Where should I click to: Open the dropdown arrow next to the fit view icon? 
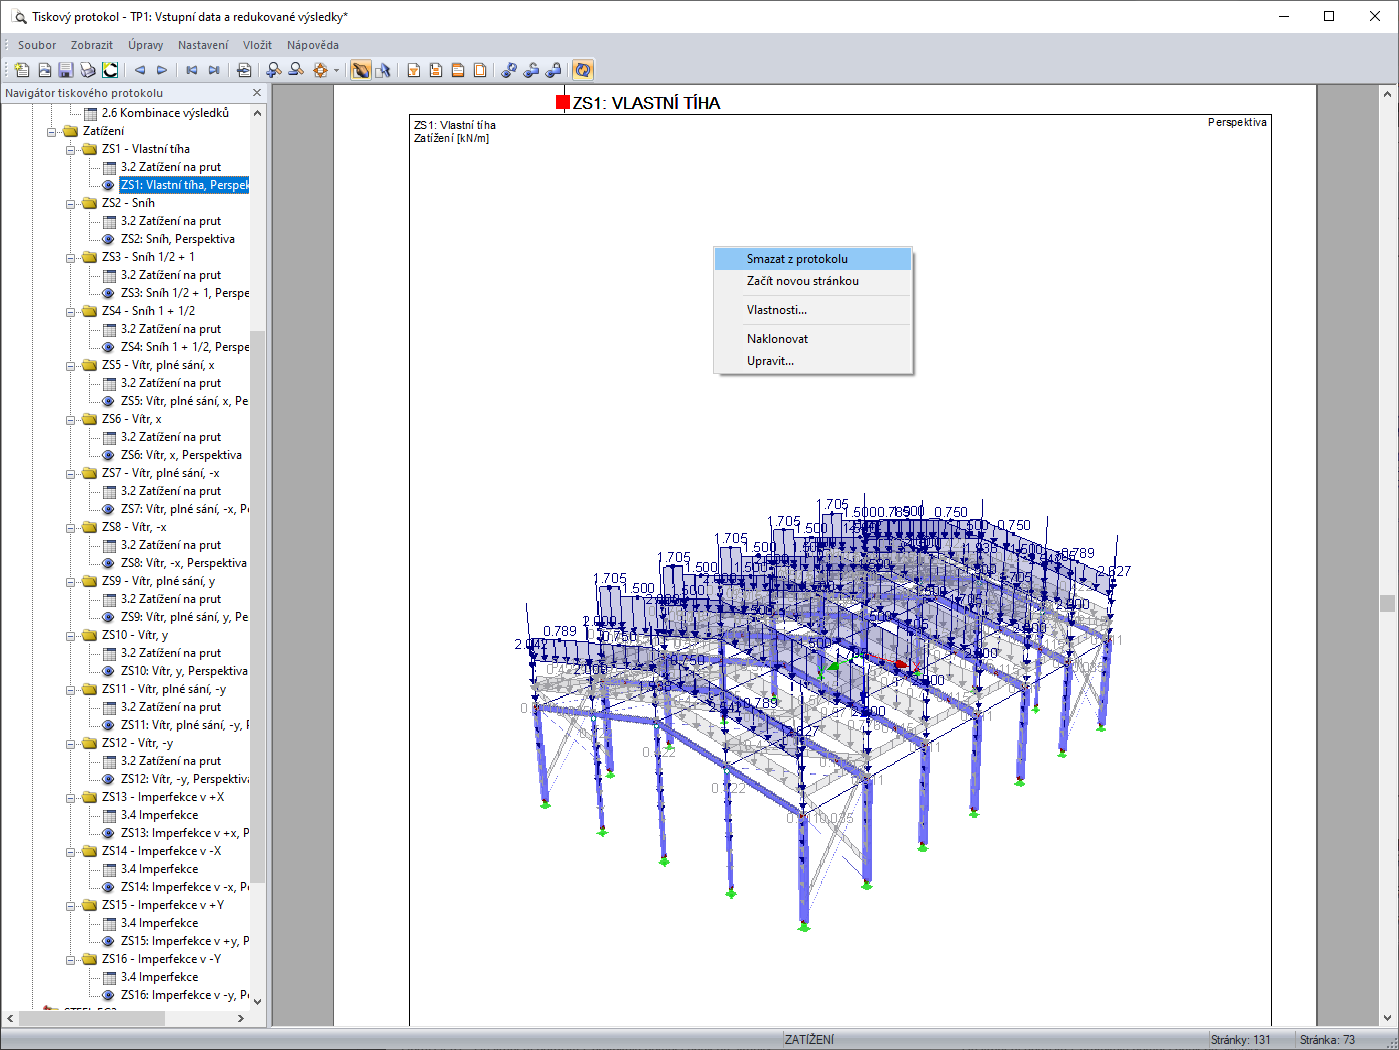pos(337,70)
